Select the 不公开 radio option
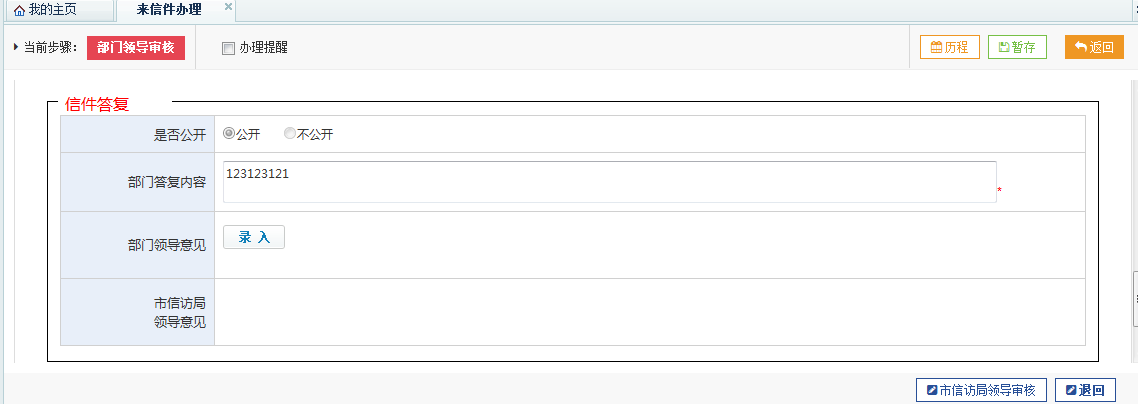 pos(290,133)
